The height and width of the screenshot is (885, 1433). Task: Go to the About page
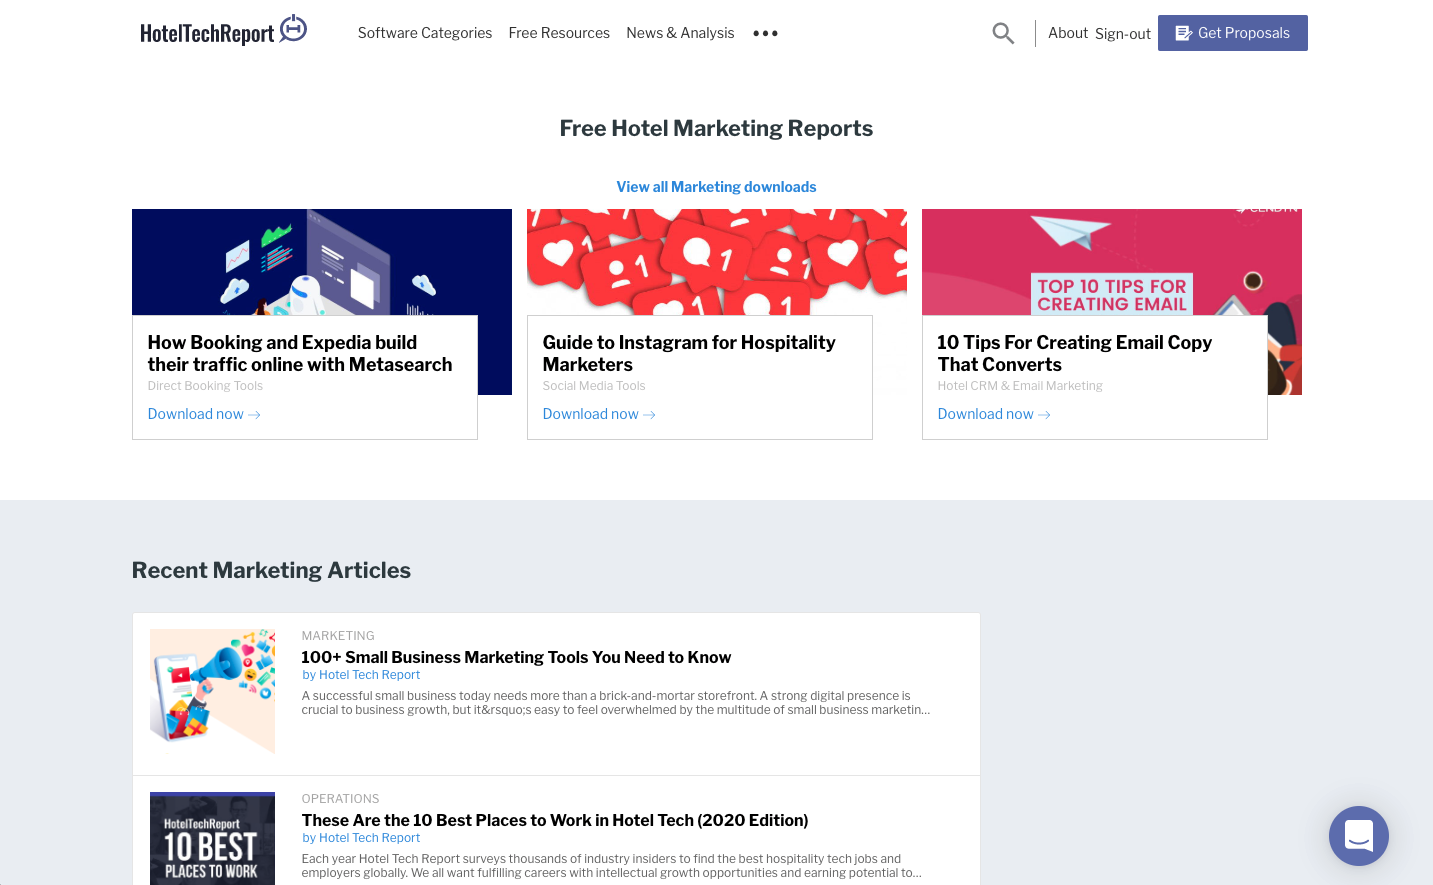[1068, 33]
